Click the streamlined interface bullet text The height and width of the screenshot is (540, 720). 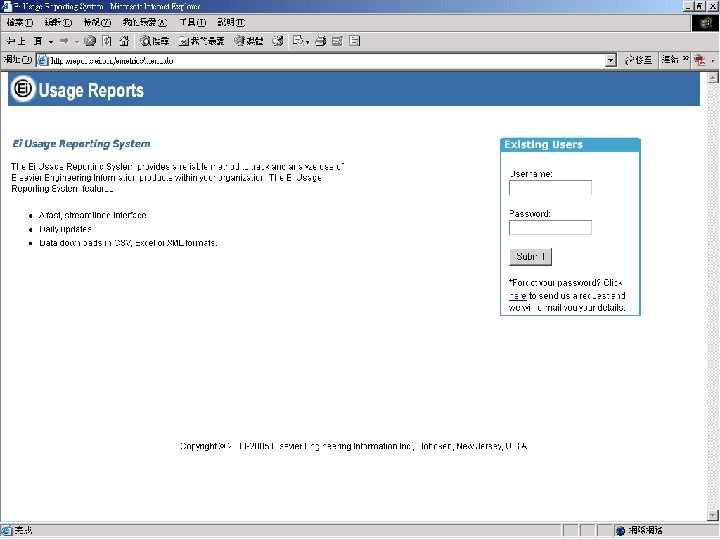(x=93, y=215)
